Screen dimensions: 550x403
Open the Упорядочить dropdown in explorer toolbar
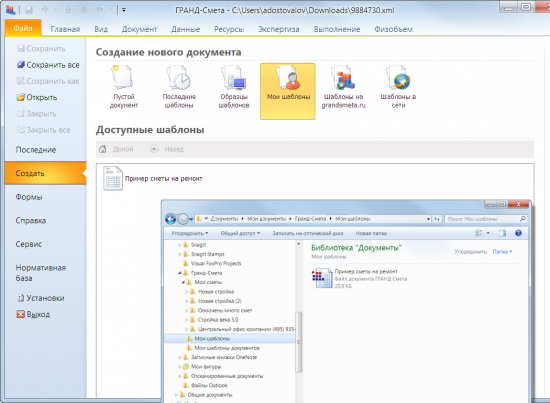pyautogui.click(x=189, y=233)
